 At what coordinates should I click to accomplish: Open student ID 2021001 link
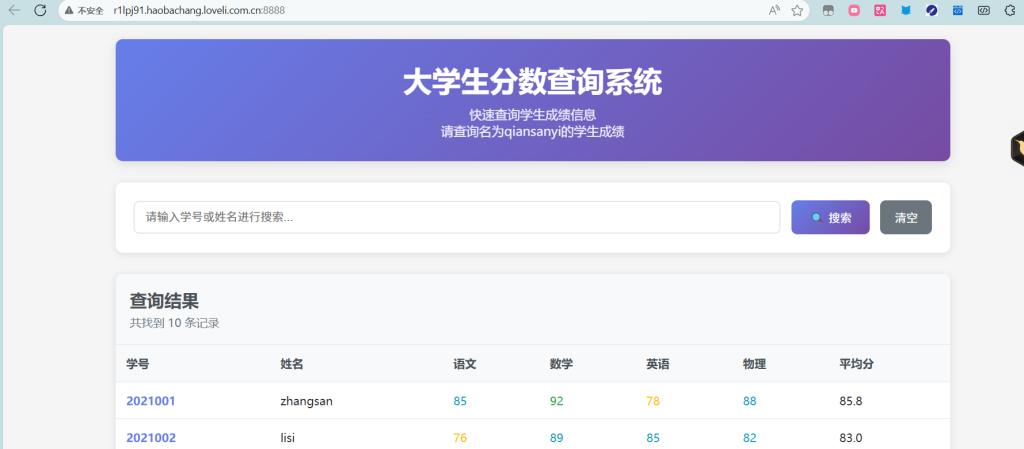pos(151,401)
